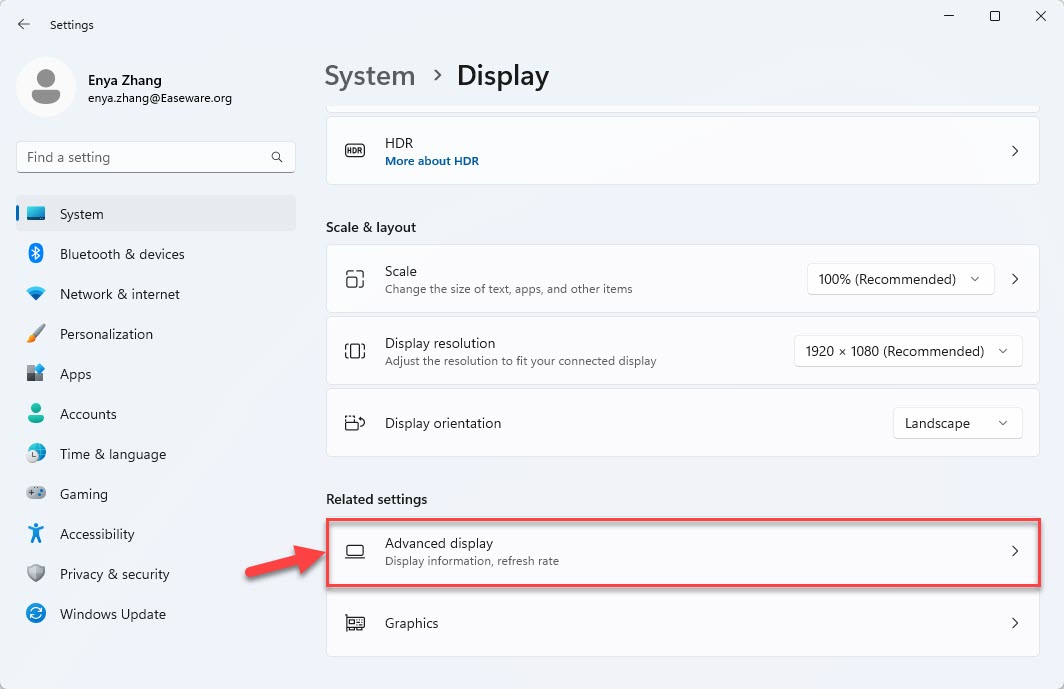
Task: Click the Gaming controller icon
Action: (x=36, y=493)
